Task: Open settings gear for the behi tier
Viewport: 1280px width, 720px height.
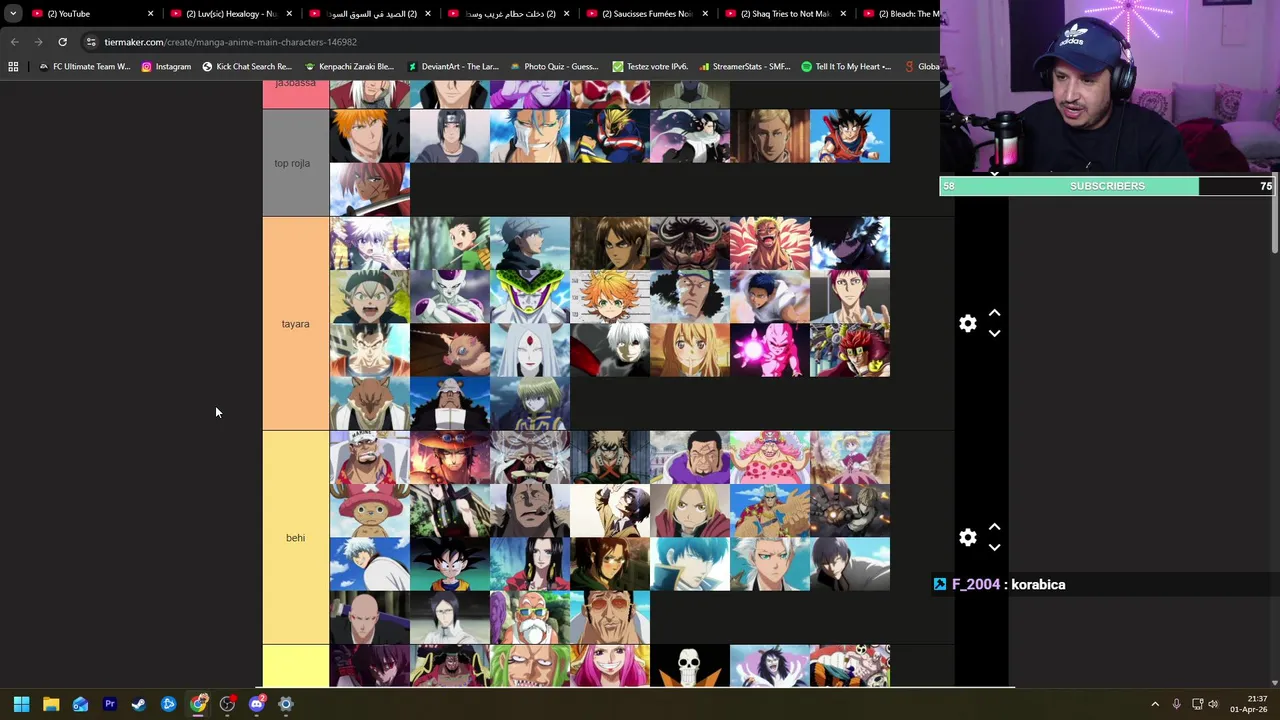Action: pyautogui.click(x=967, y=538)
